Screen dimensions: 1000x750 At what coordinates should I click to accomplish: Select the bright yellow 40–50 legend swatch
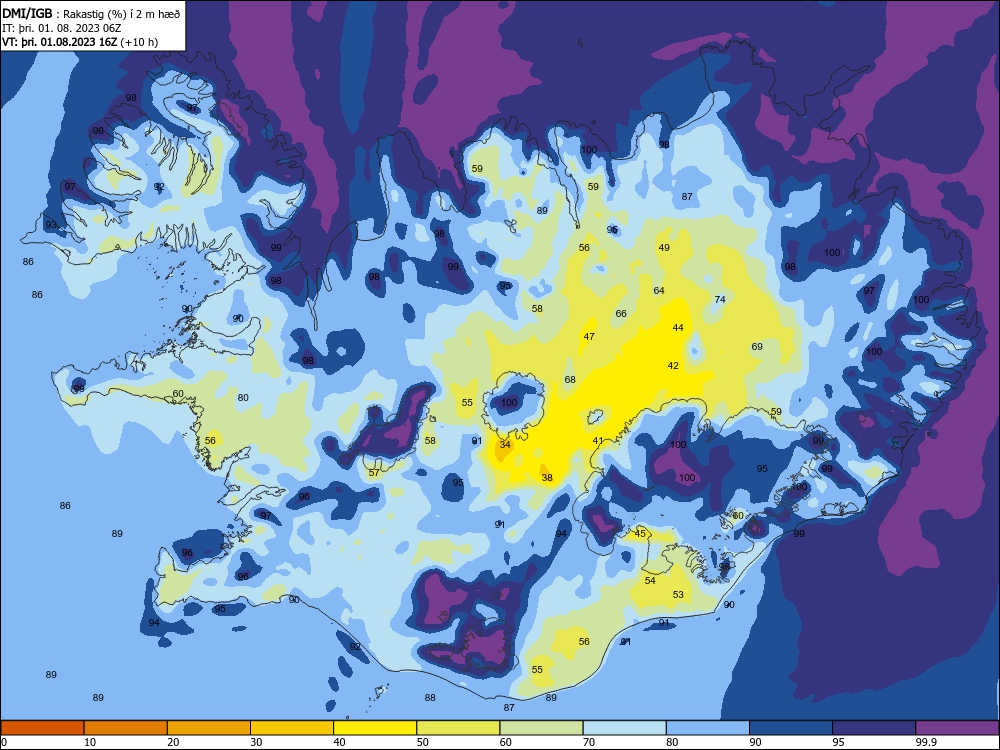[x=375, y=728]
